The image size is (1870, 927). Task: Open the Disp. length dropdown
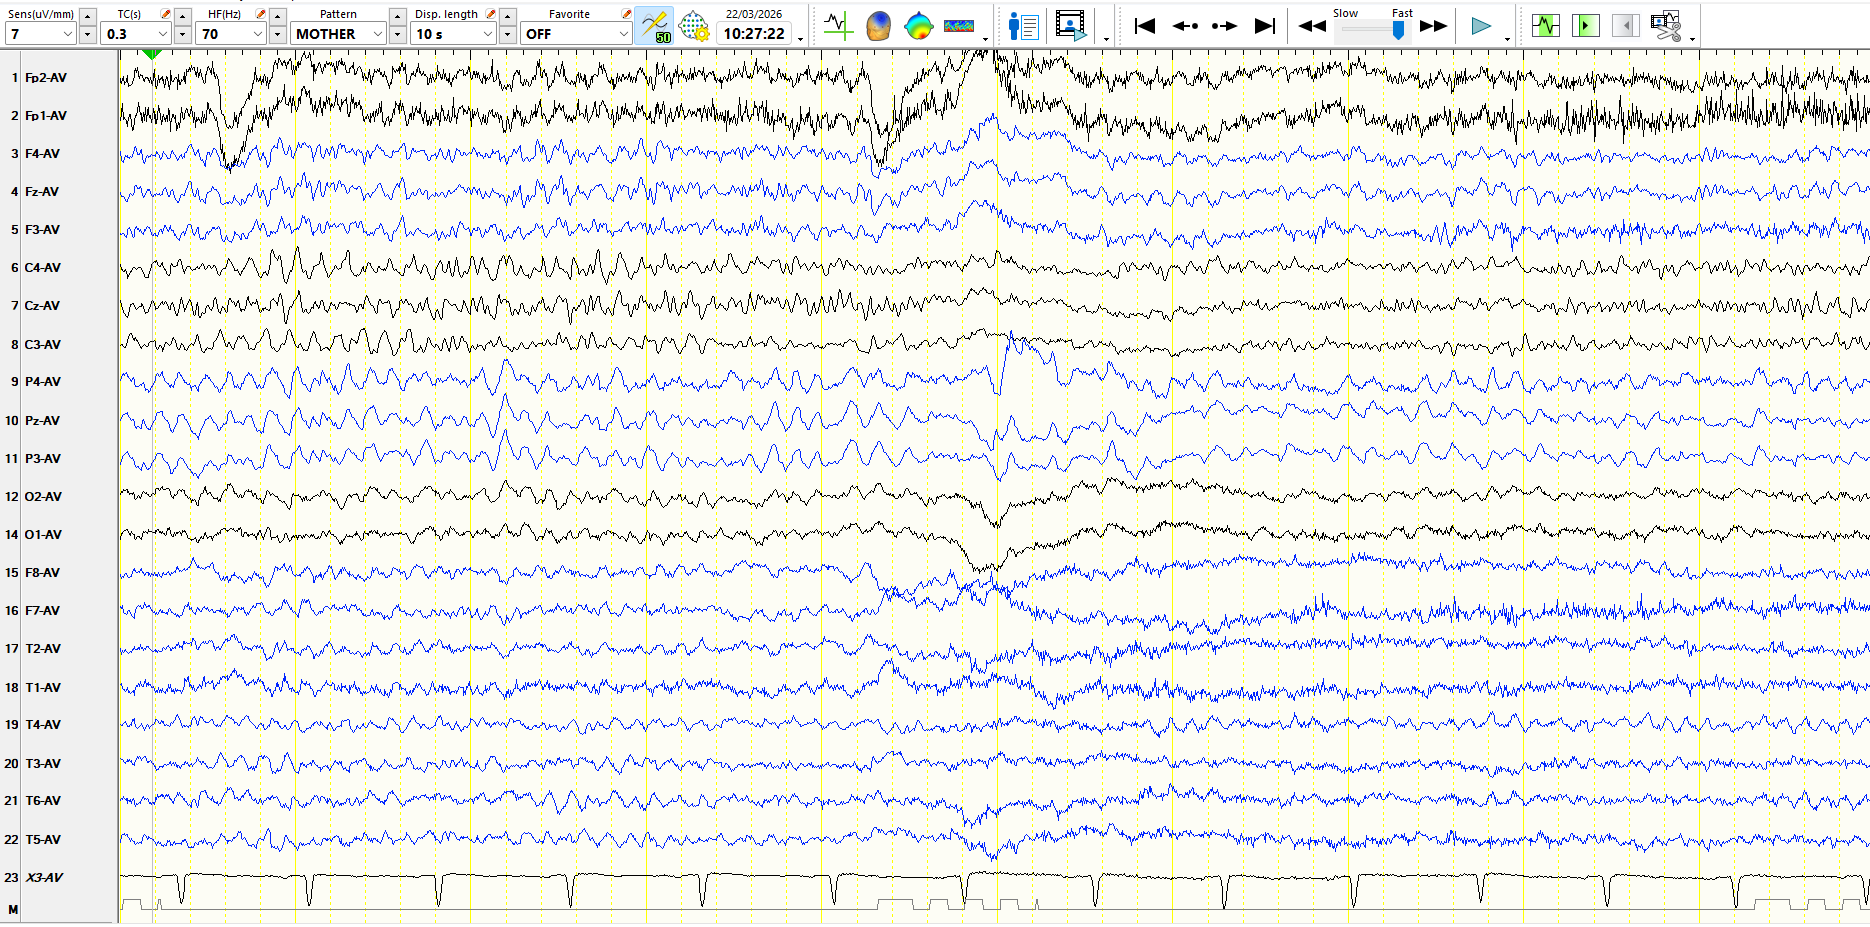pos(488,34)
